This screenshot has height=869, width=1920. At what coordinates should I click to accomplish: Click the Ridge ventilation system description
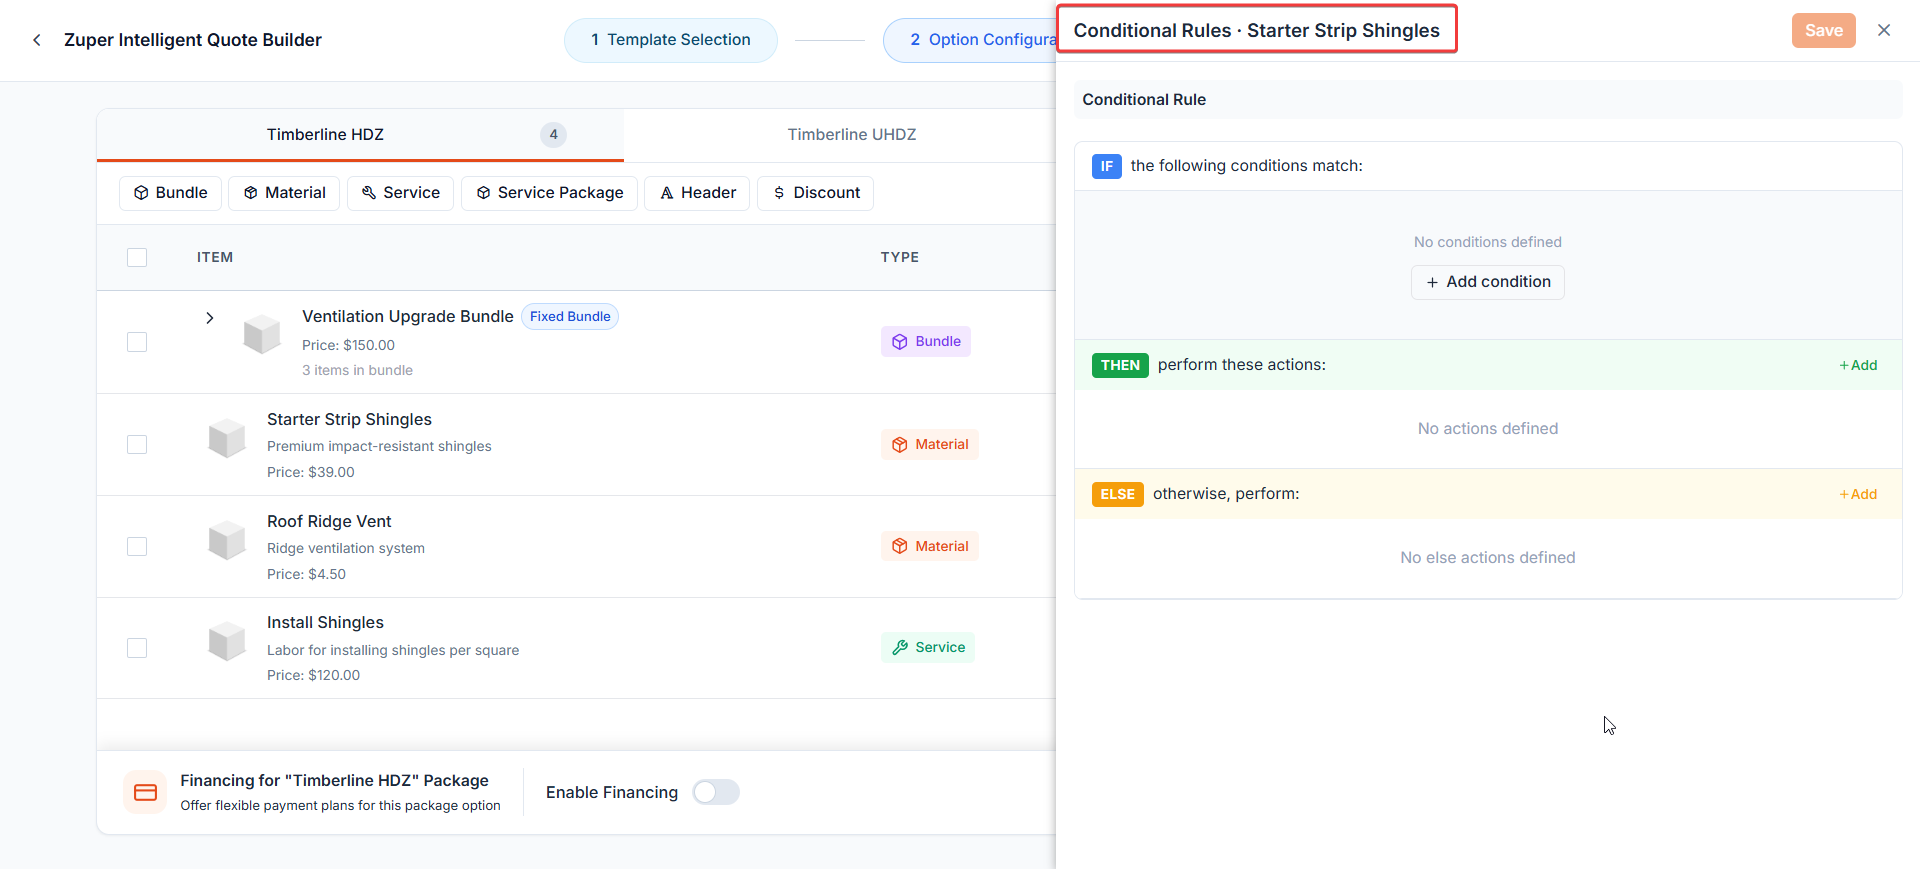point(346,548)
